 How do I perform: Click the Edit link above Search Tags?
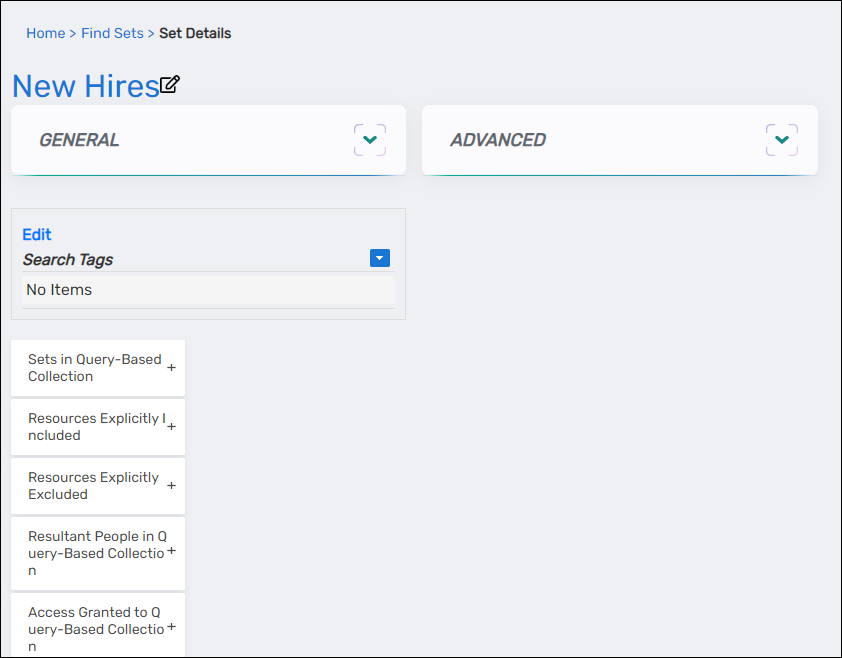(36, 234)
